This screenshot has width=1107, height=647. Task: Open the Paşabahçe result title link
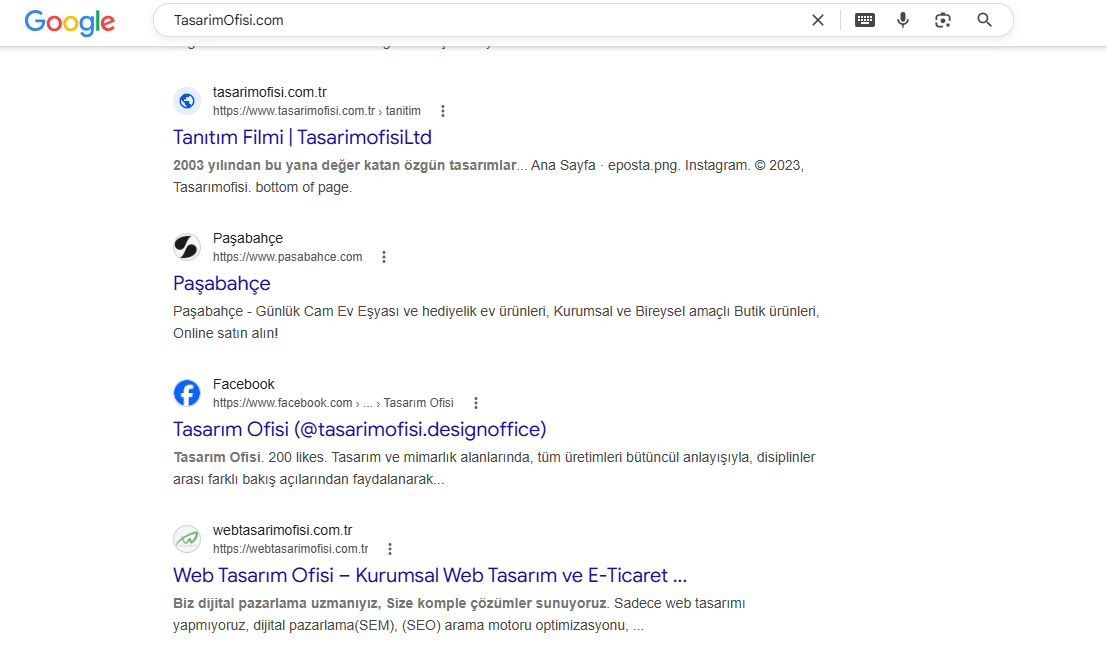(222, 283)
